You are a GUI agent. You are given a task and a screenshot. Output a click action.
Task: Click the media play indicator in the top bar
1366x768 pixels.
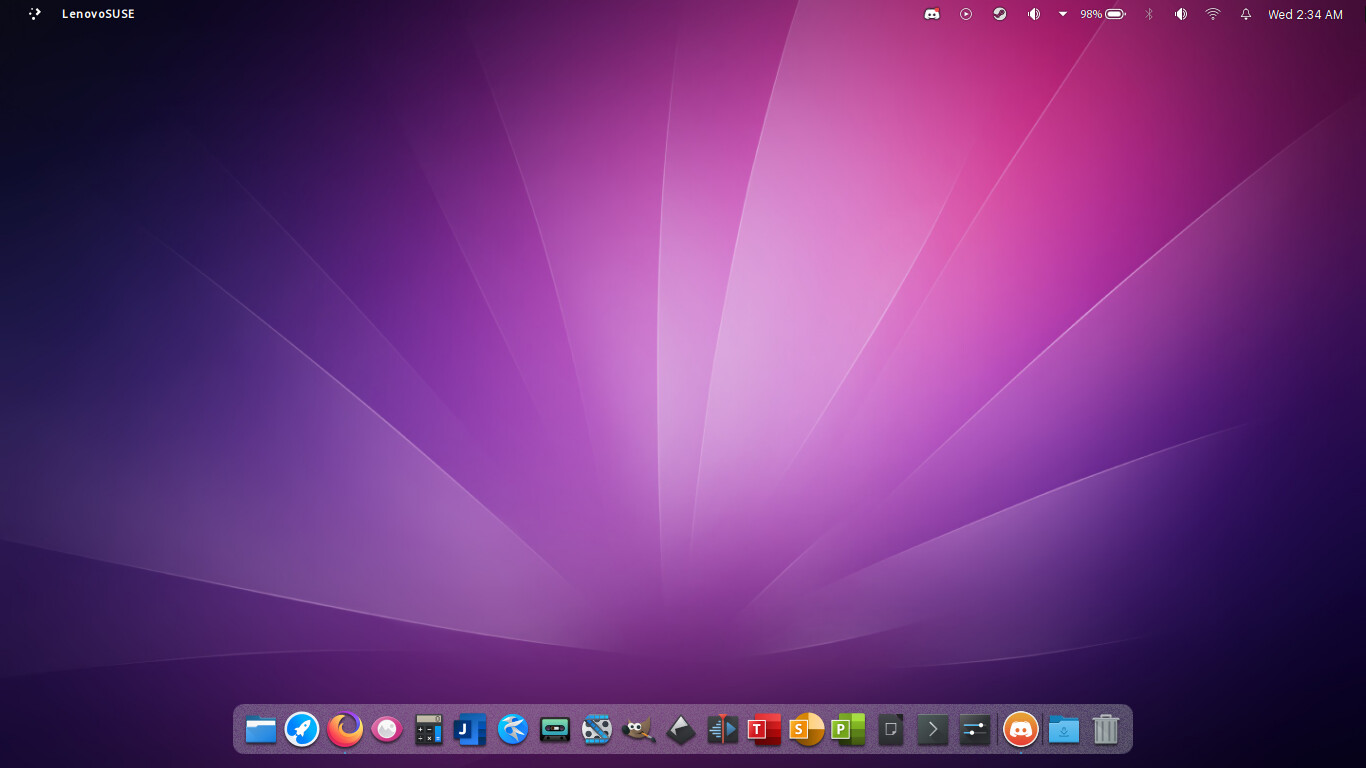tap(966, 14)
